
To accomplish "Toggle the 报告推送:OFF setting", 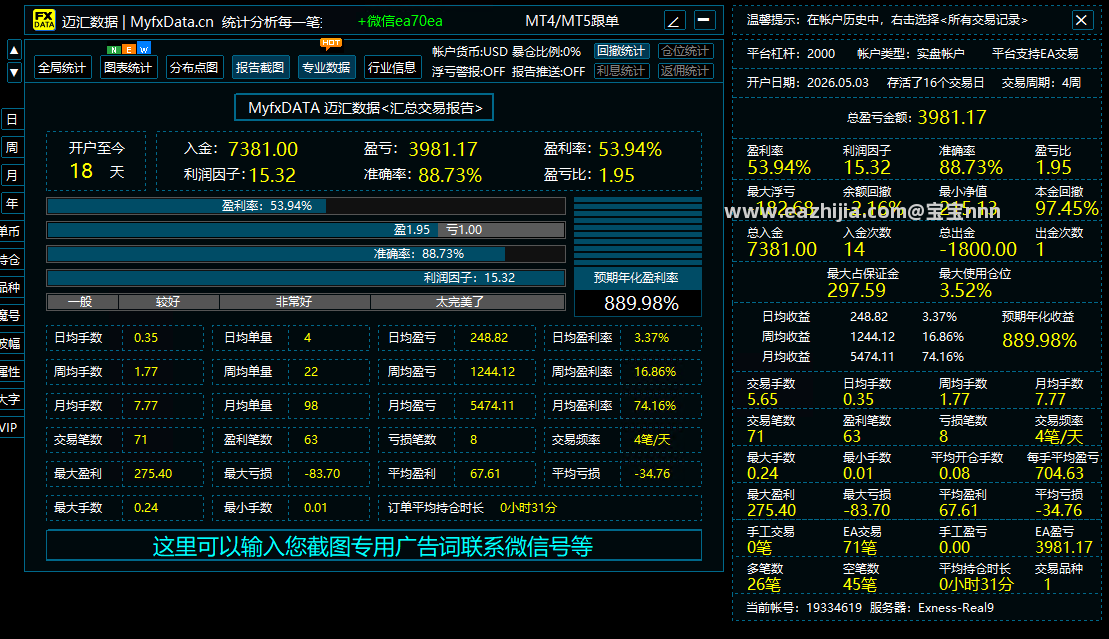I will point(548,71).
